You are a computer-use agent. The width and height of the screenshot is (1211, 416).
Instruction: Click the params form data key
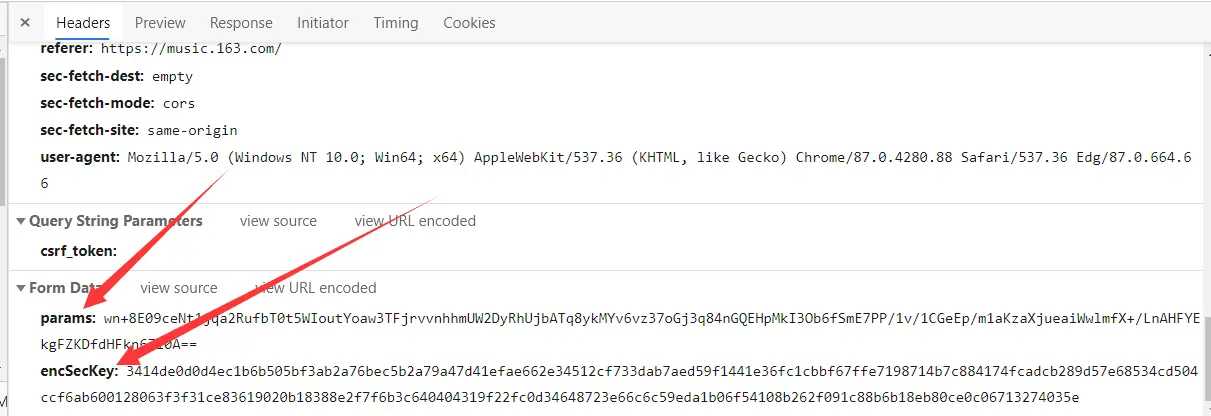[67, 318]
